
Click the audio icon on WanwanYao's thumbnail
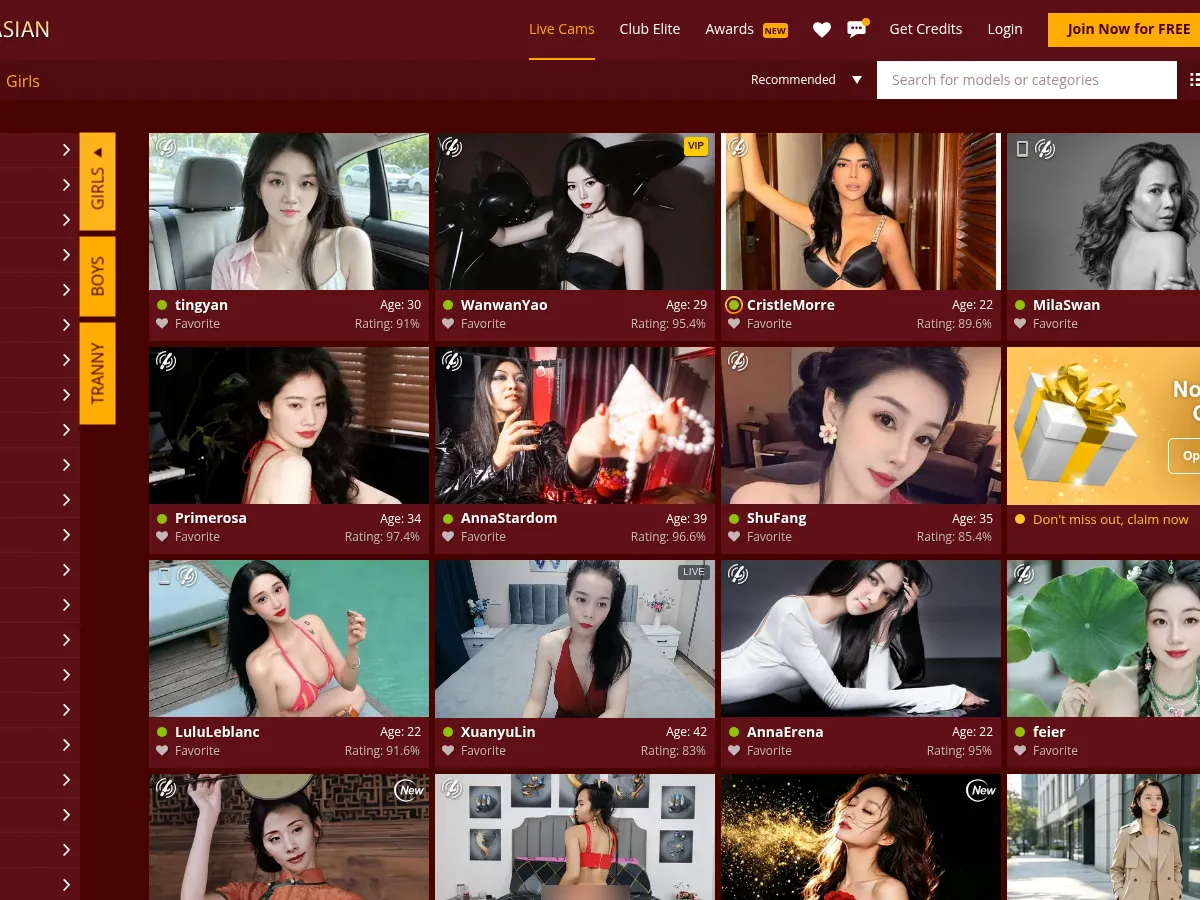(452, 148)
